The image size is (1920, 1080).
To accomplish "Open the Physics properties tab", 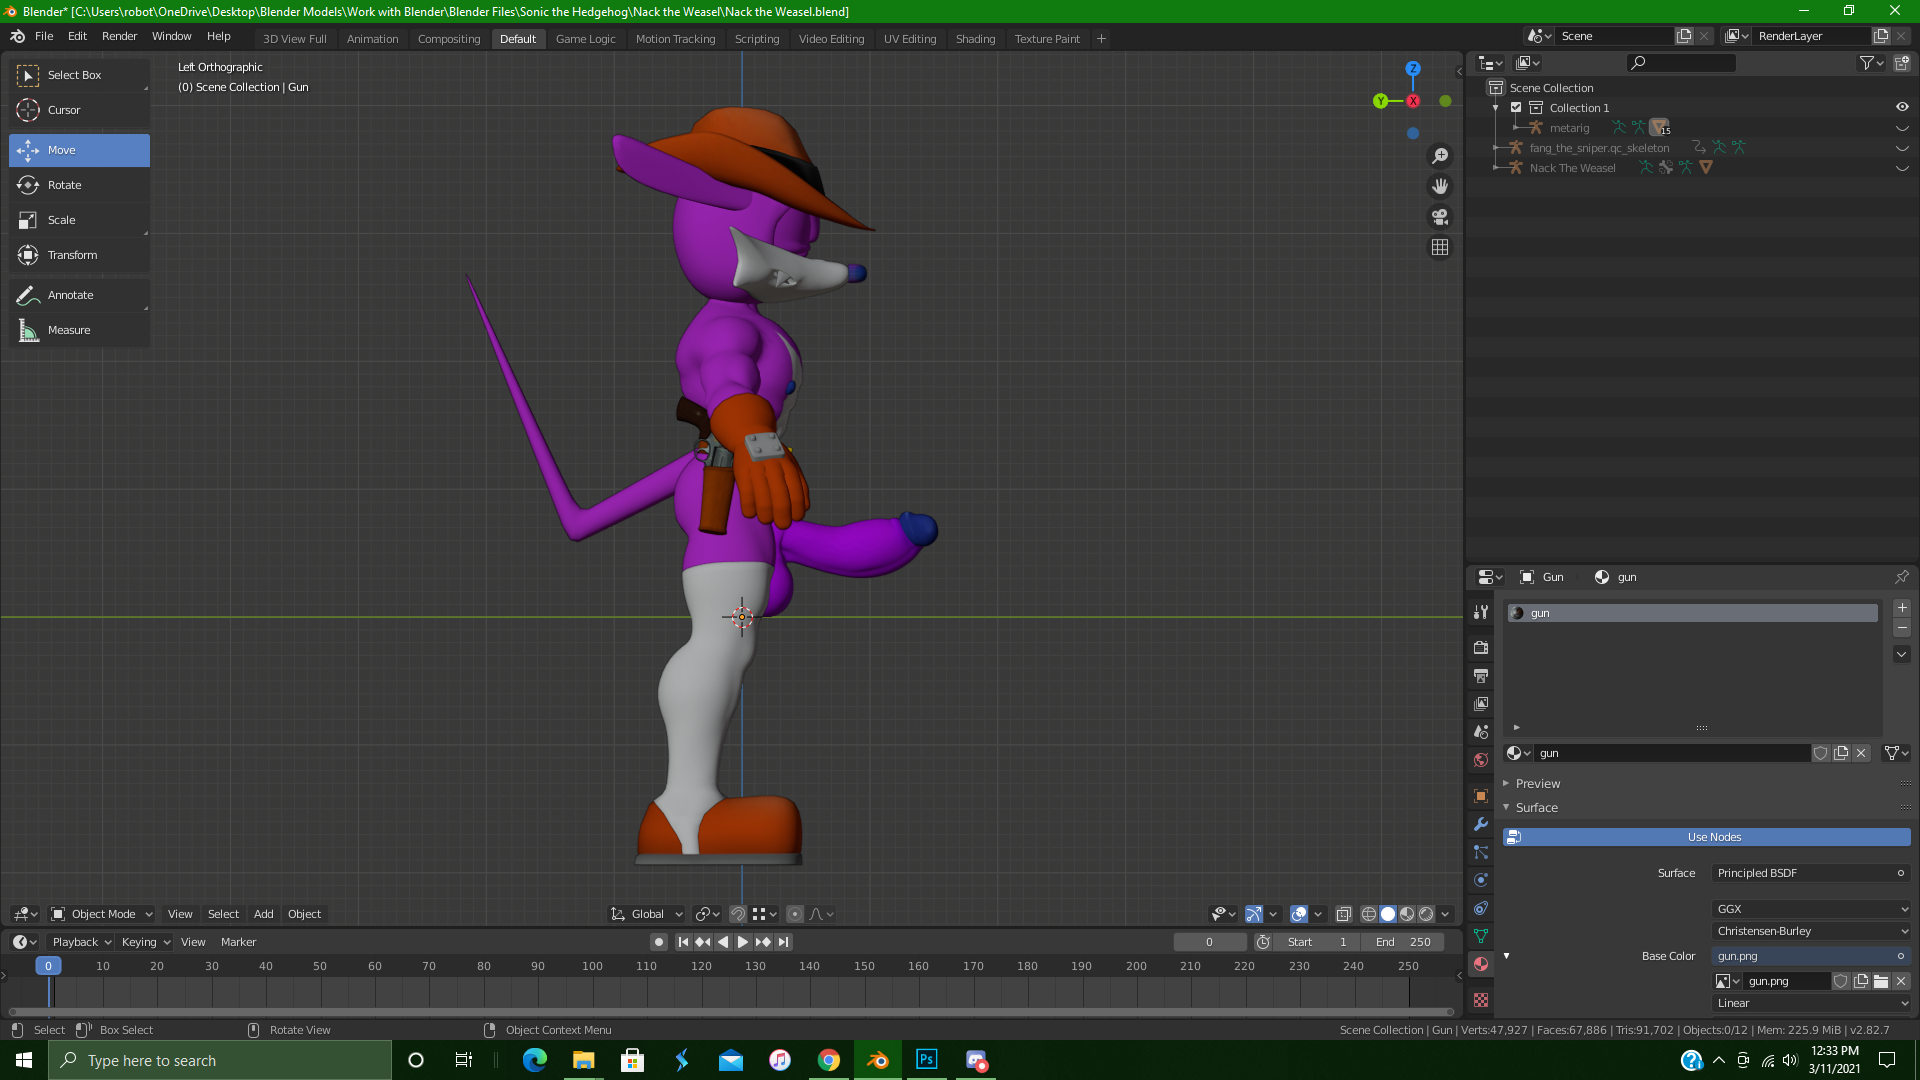I will [x=1481, y=880].
